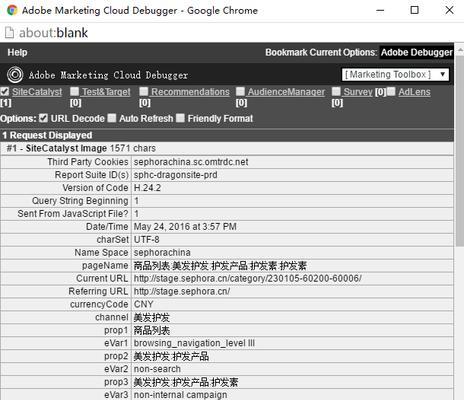Select the Referring URL 'http://stage.sephora.cn/'

(182, 291)
